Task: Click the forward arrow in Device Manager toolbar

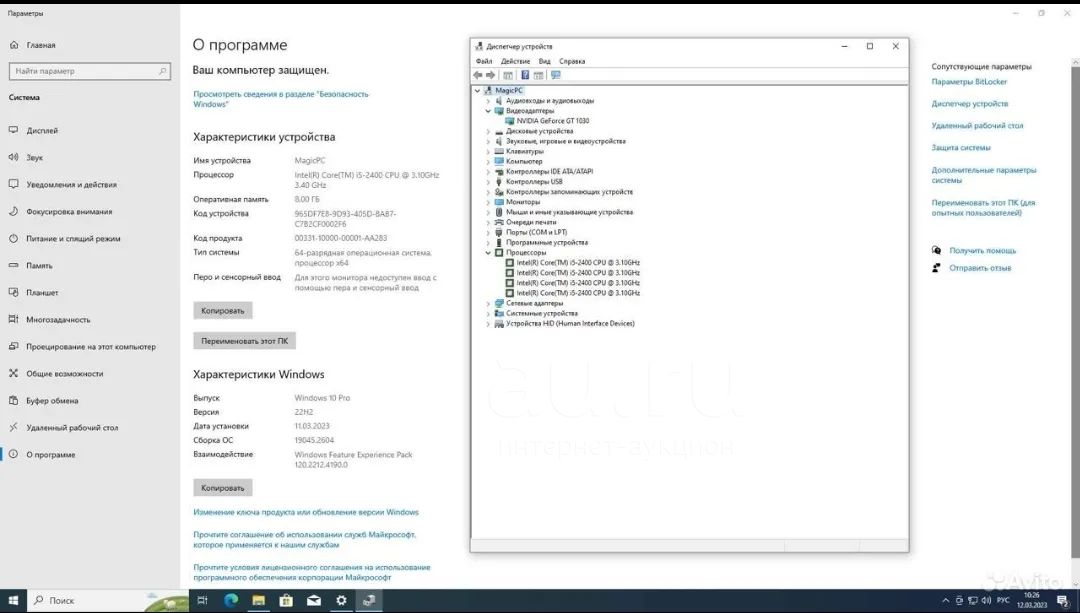Action: point(490,75)
